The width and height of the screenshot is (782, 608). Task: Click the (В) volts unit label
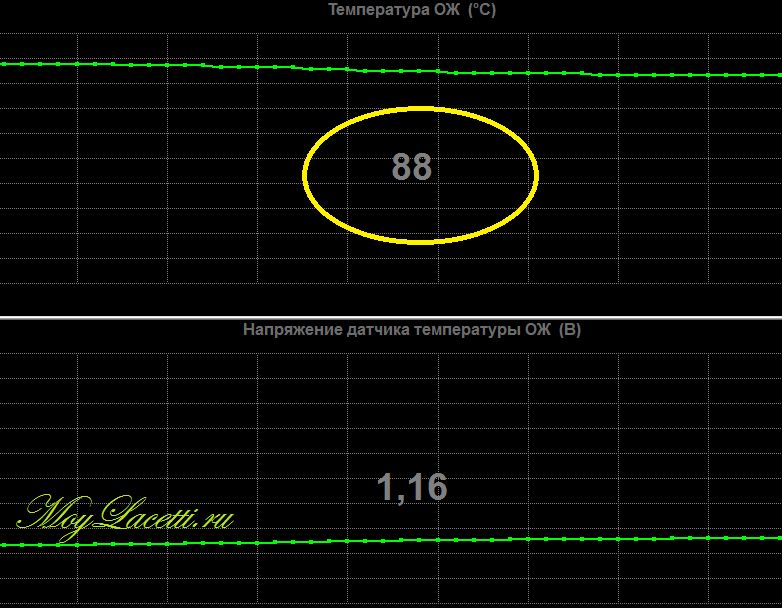point(570,330)
